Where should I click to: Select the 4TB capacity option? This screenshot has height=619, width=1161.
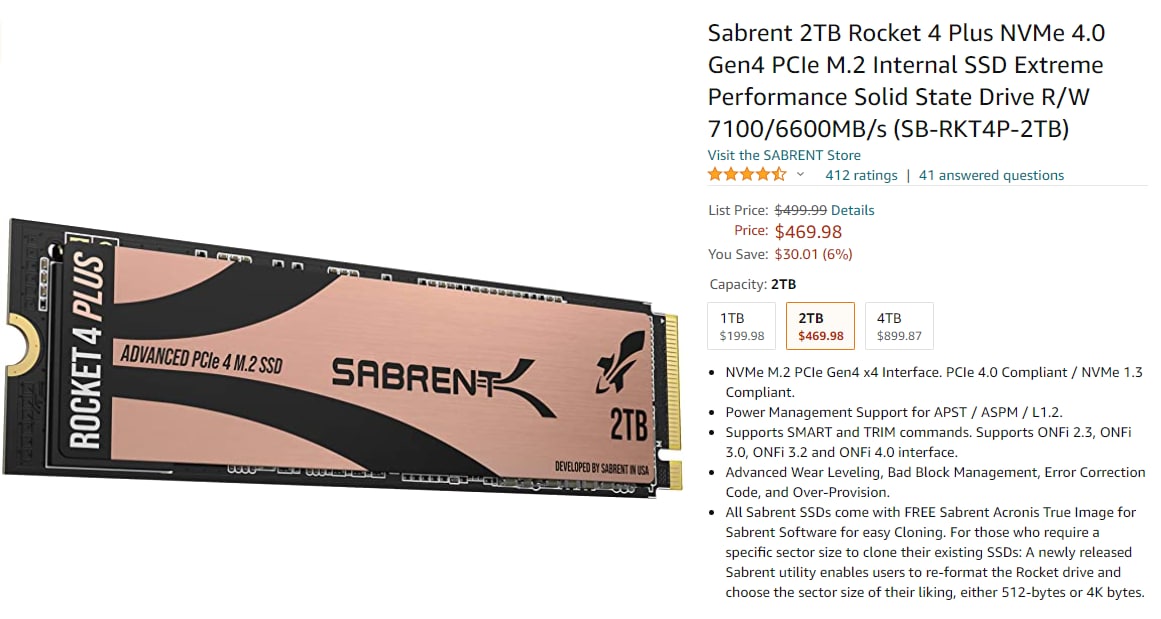click(899, 326)
